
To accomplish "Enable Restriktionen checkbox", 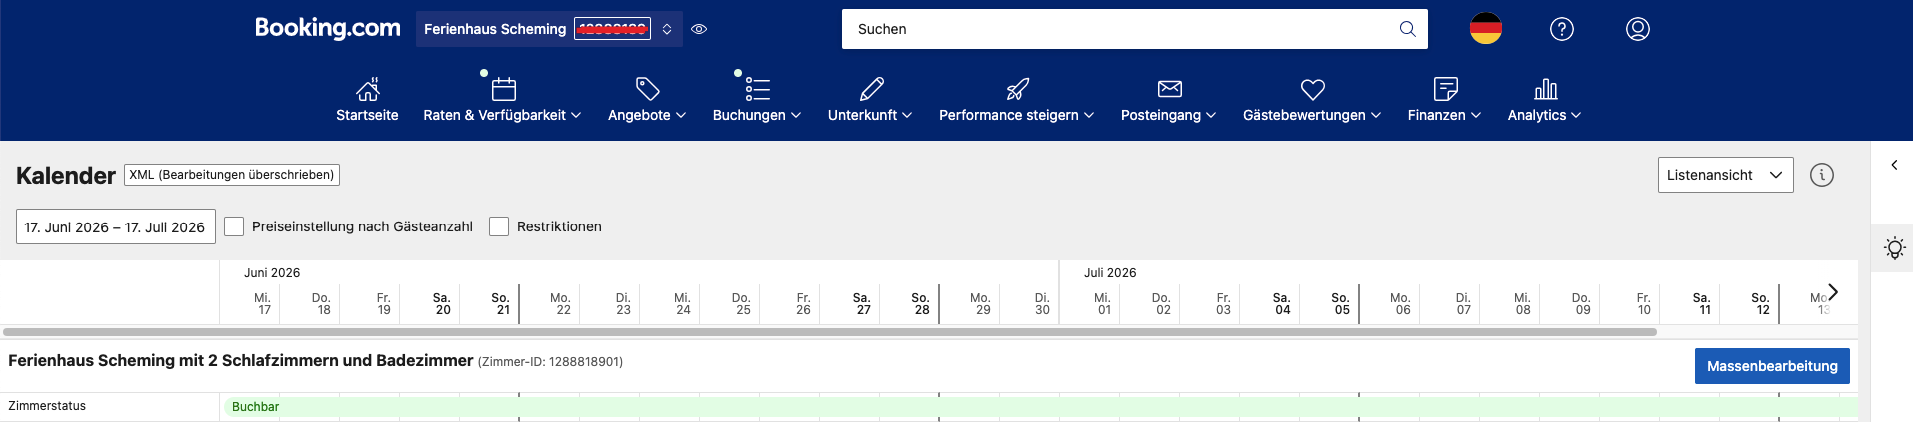I will [x=499, y=227].
